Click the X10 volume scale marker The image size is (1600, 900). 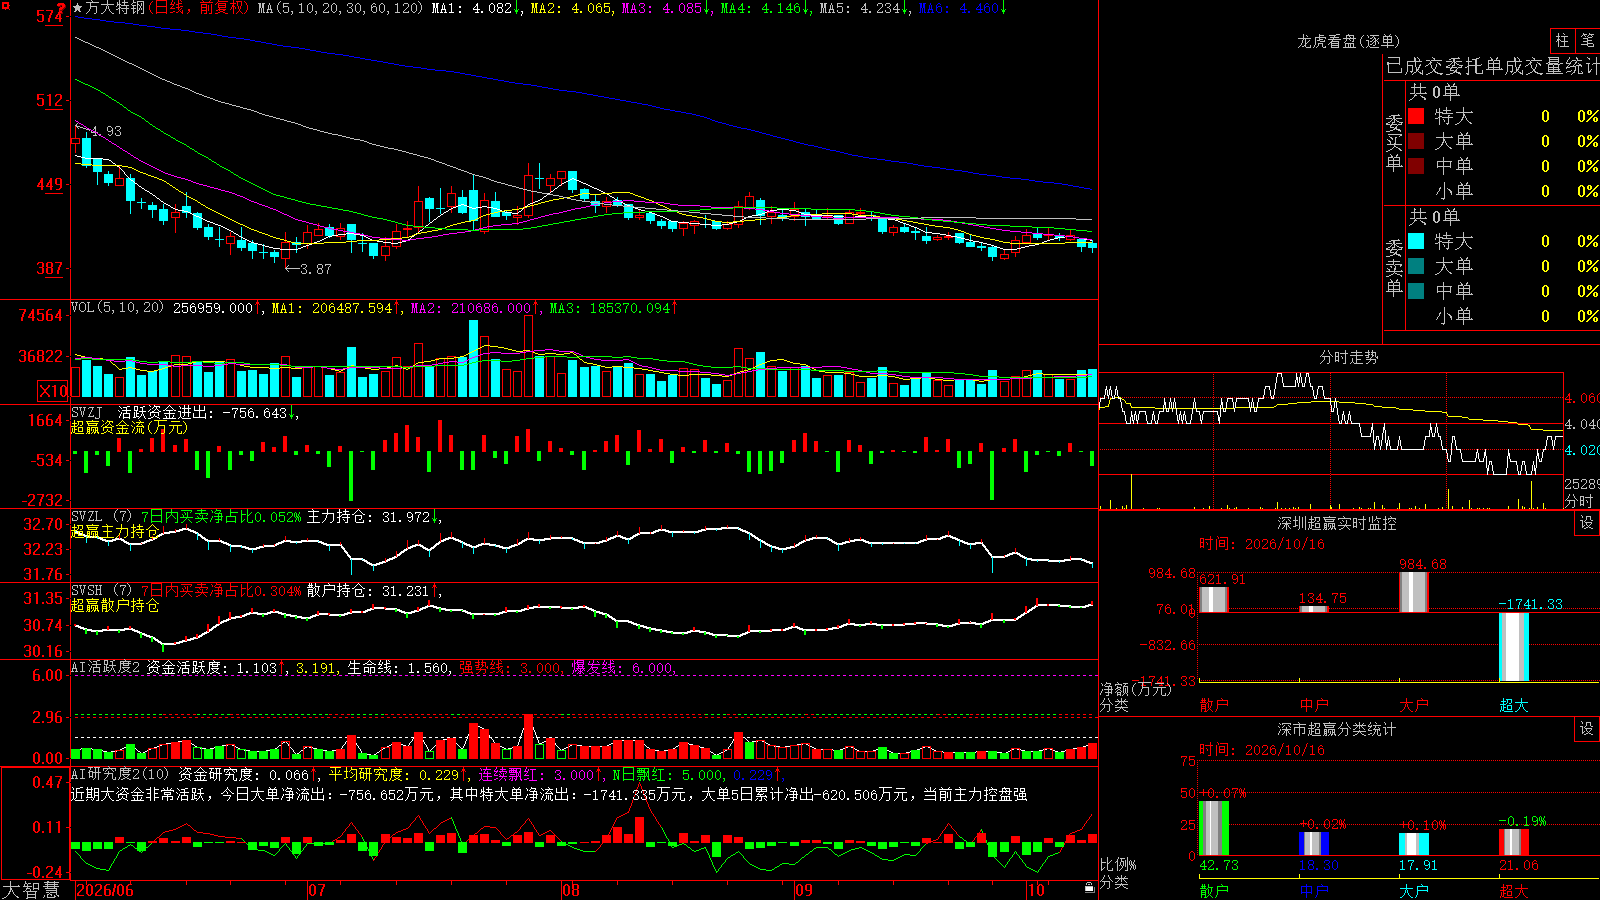53,391
